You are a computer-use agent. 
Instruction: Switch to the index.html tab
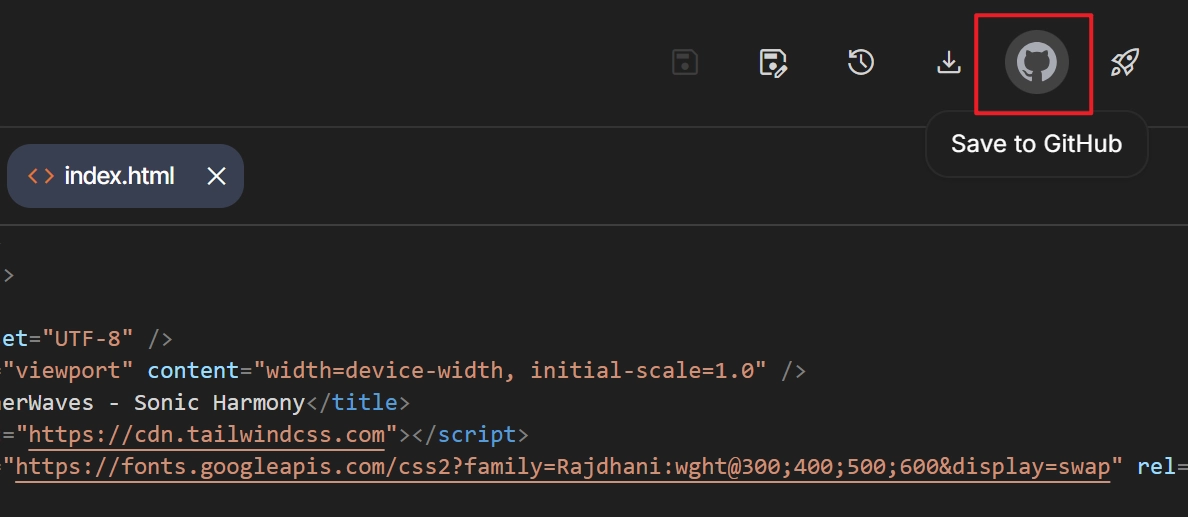click(x=119, y=177)
